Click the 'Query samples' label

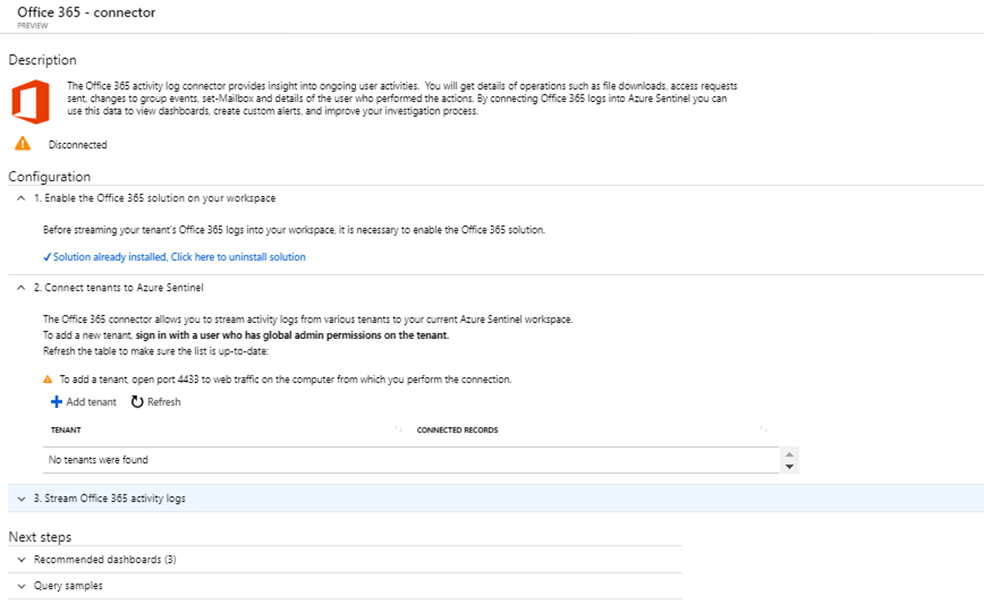click(68, 586)
